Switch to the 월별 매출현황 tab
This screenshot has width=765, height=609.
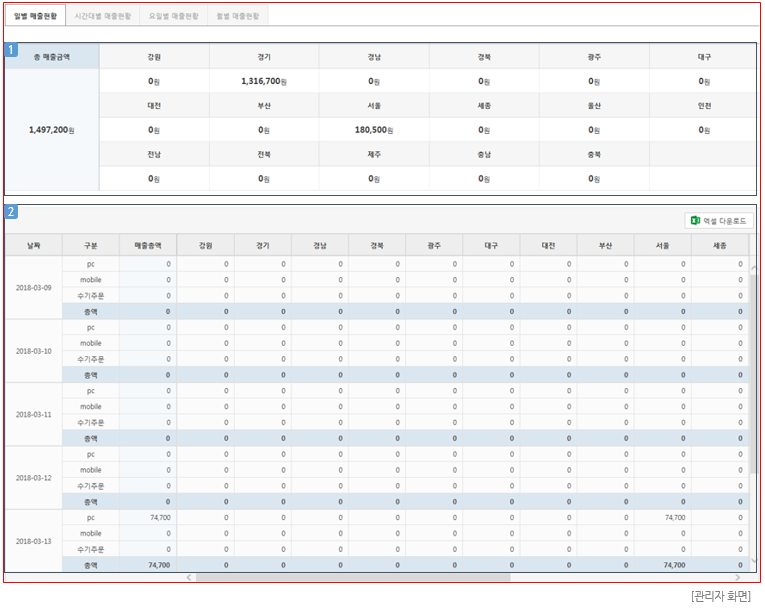click(x=238, y=16)
